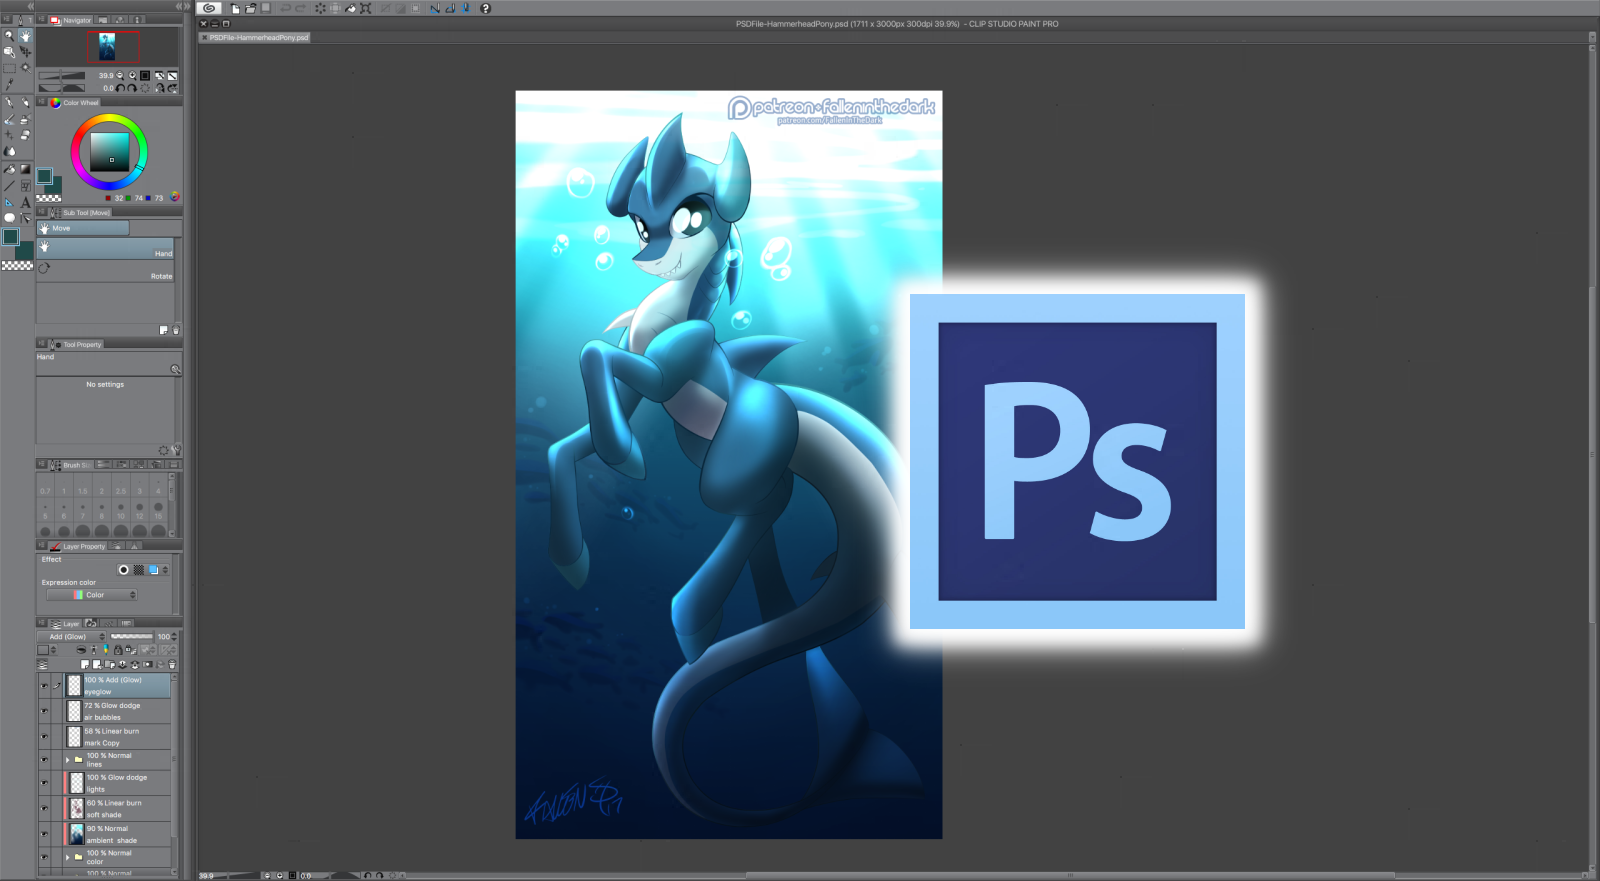Open CLIP STUDIO launcher icon
The height and width of the screenshot is (881, 1600).
pyautogui.click(x=209, y=8)
